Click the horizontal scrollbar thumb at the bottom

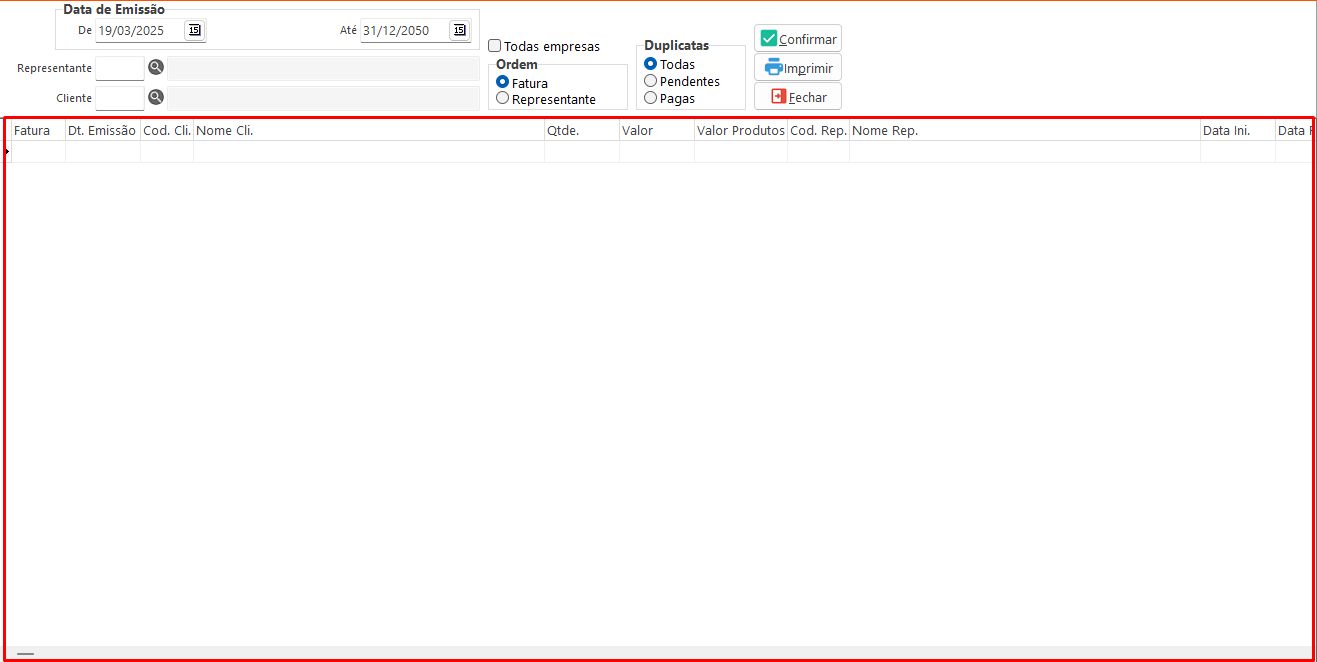[25, 654]
